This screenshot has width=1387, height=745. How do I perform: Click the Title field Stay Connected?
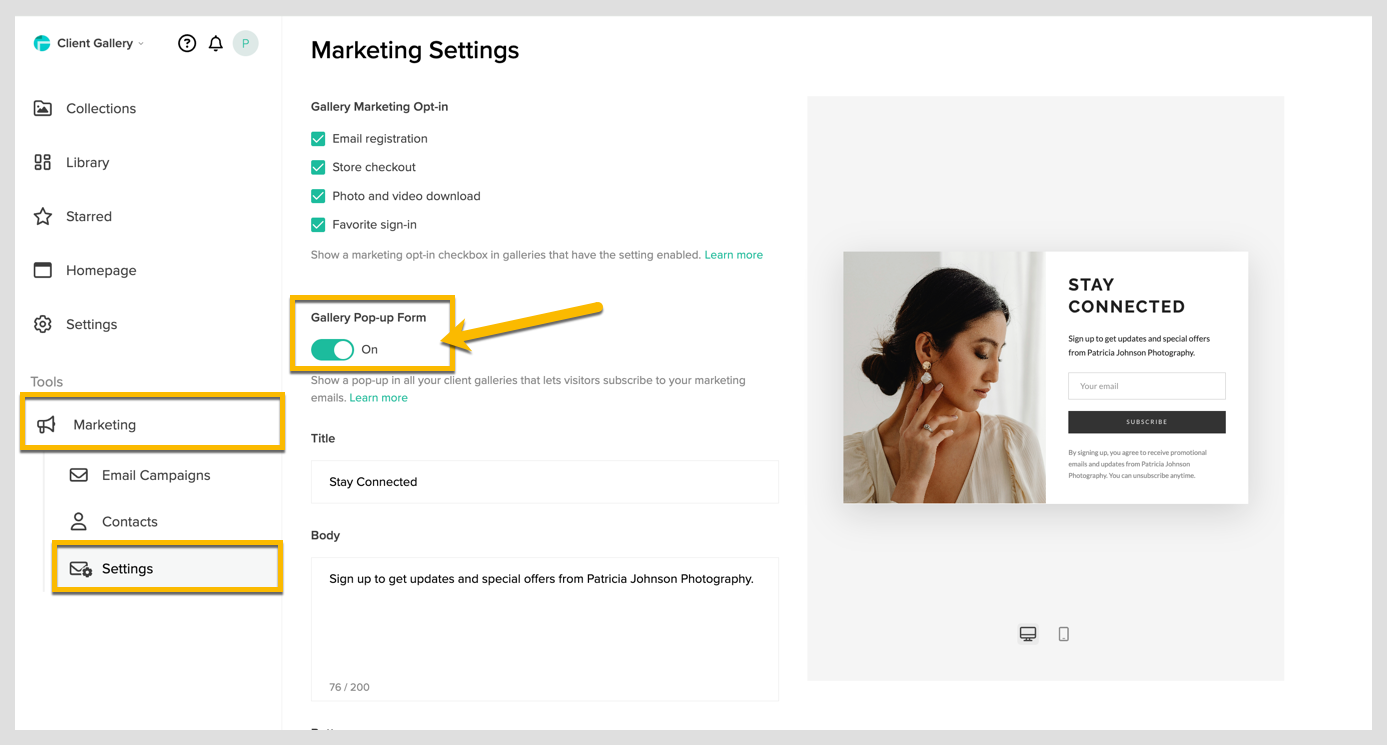tap(545, 482)
